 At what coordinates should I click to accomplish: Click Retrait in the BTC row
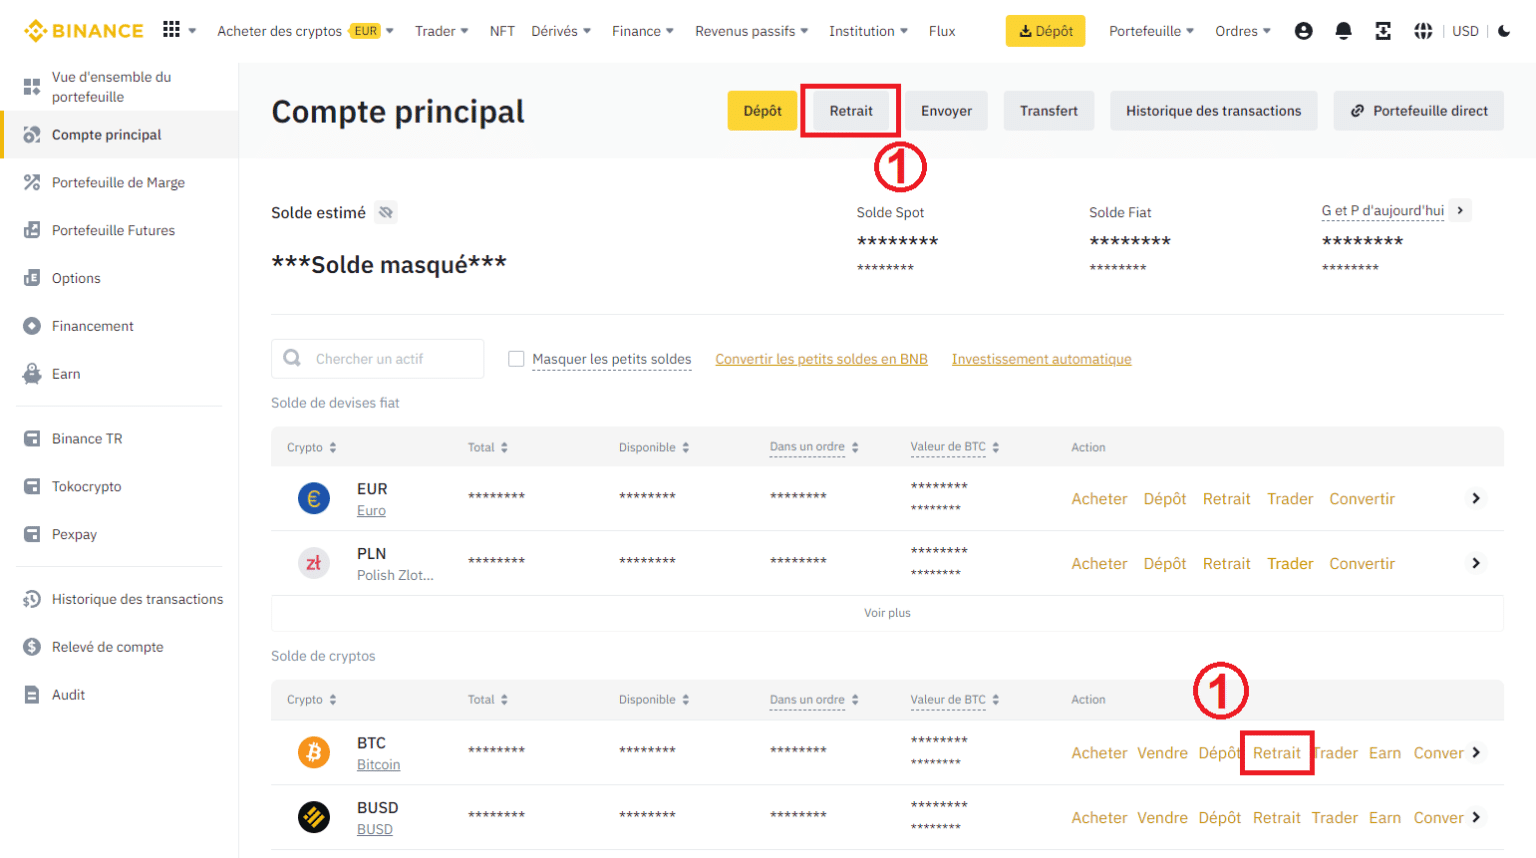pyautogui.click(x=1277, y=753)
